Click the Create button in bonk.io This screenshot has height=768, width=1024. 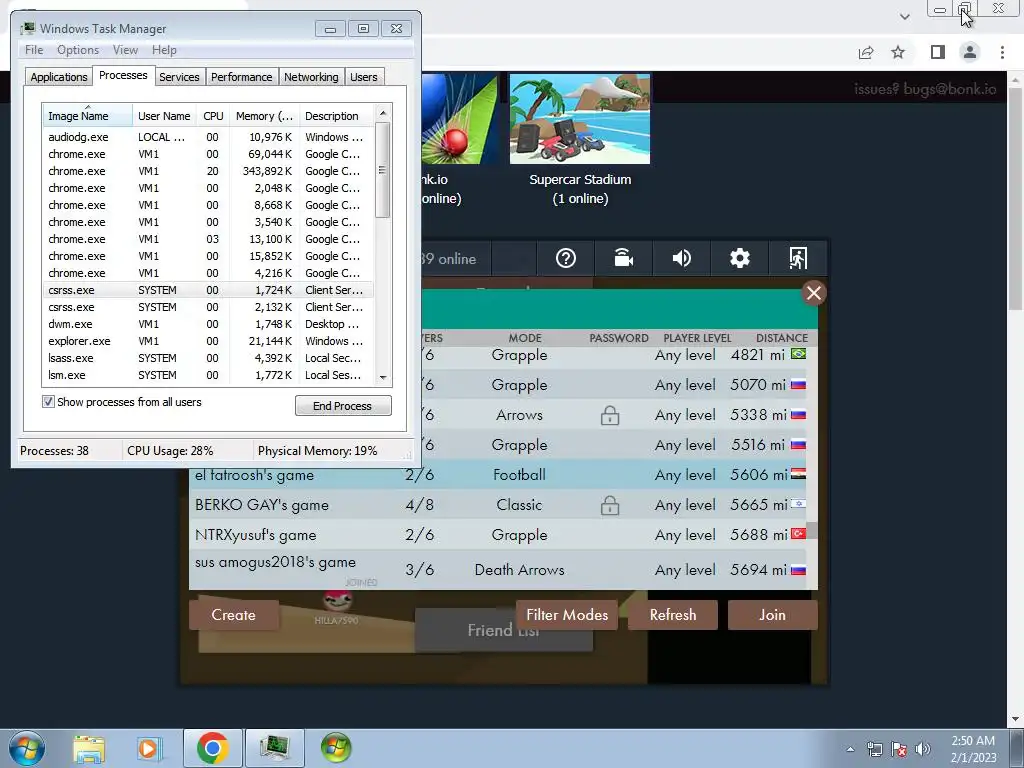pos(234,615)
